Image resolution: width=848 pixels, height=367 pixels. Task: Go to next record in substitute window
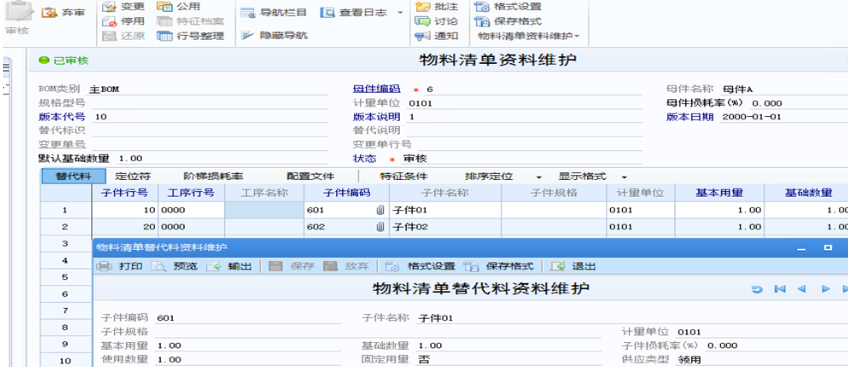826,289
